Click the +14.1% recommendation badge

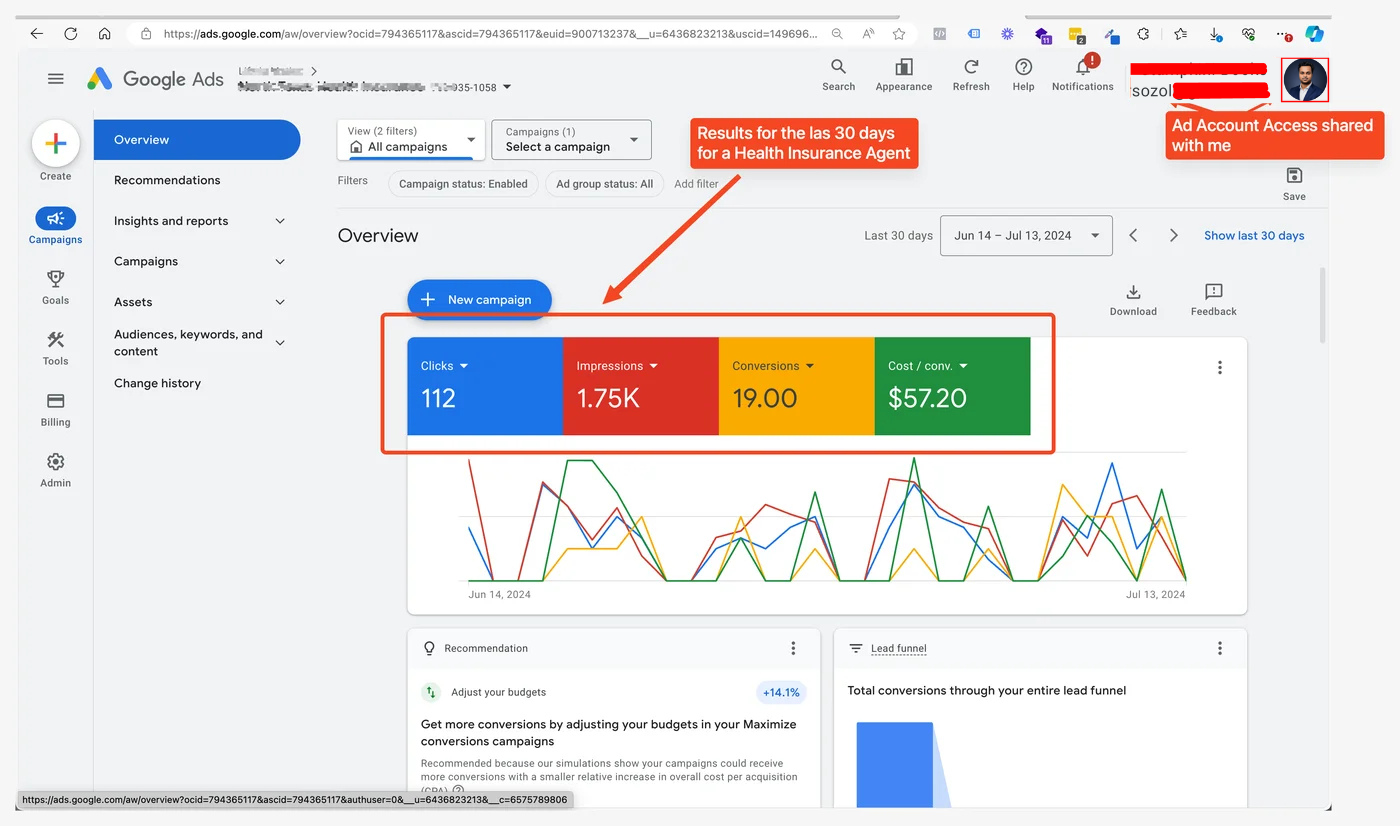(781, 692)
